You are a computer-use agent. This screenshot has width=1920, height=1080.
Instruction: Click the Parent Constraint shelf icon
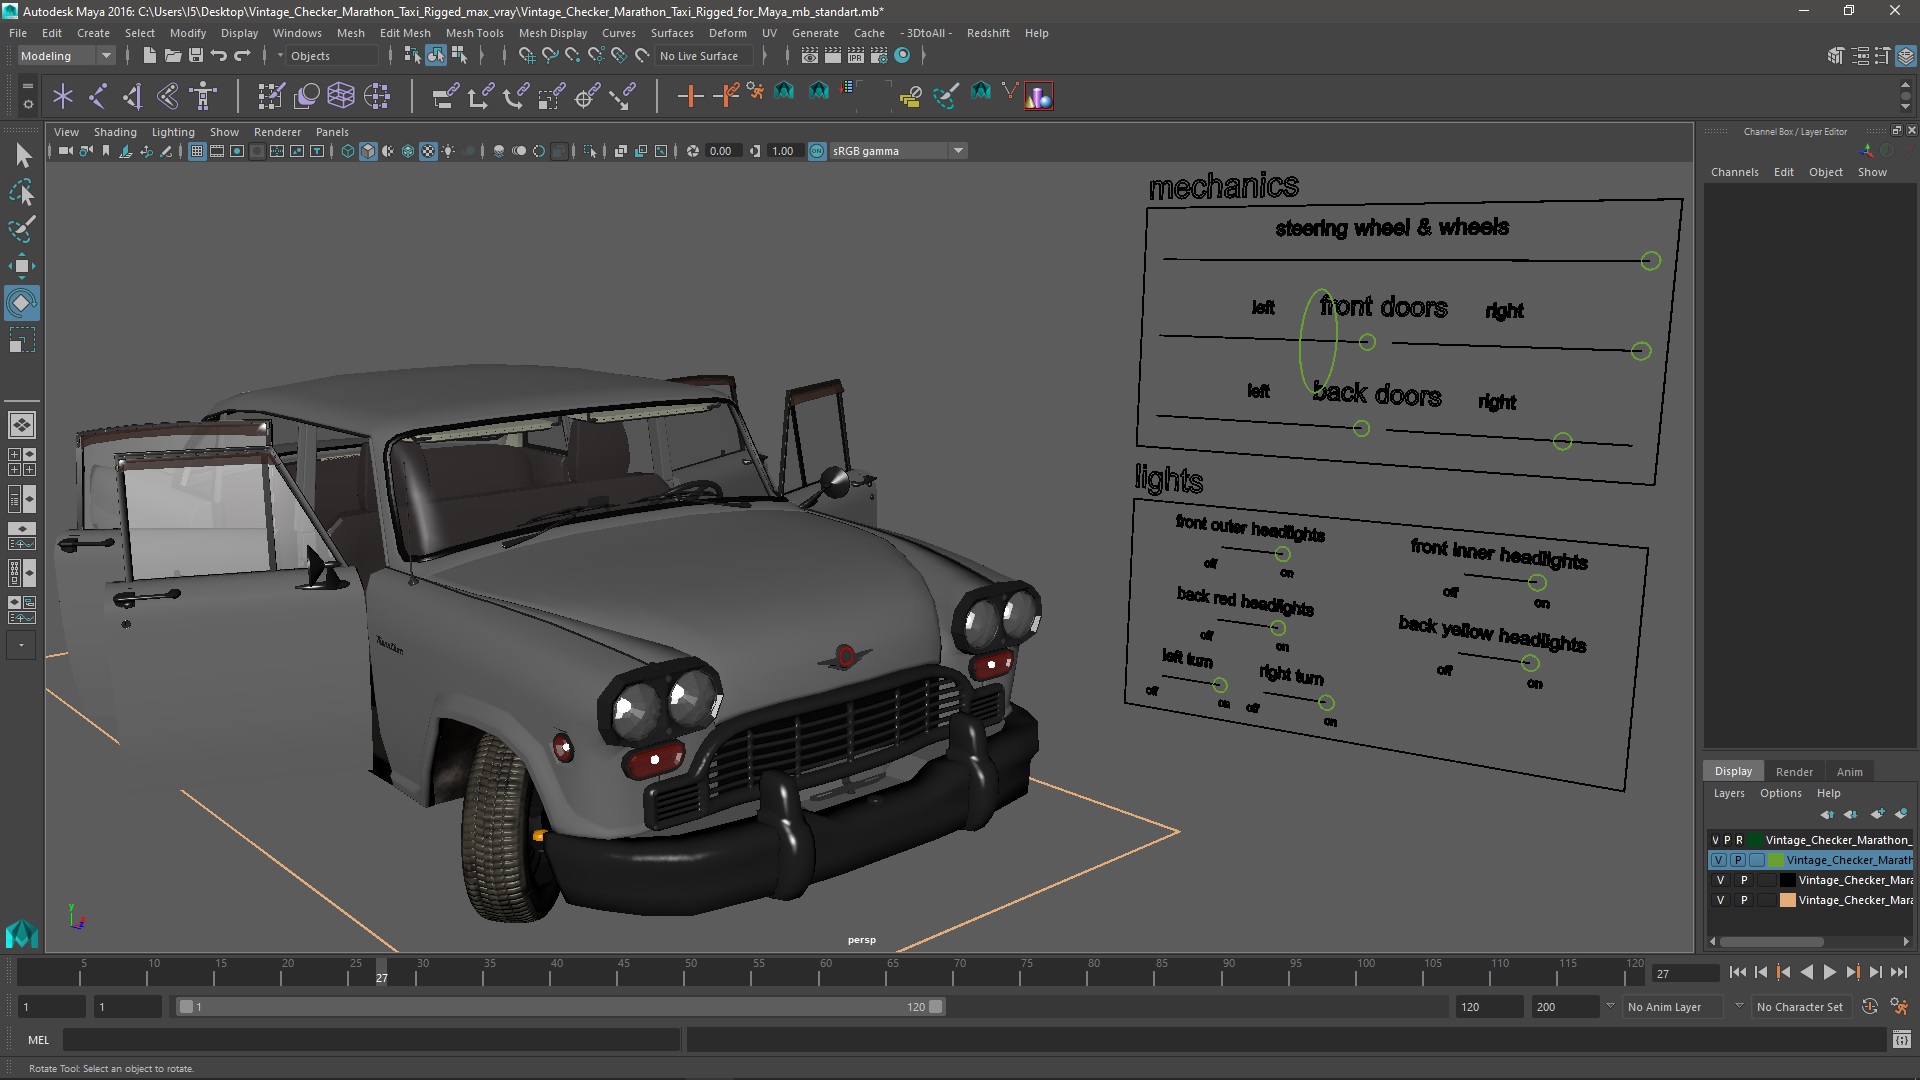pyautogui.click(x=444, y=96)
